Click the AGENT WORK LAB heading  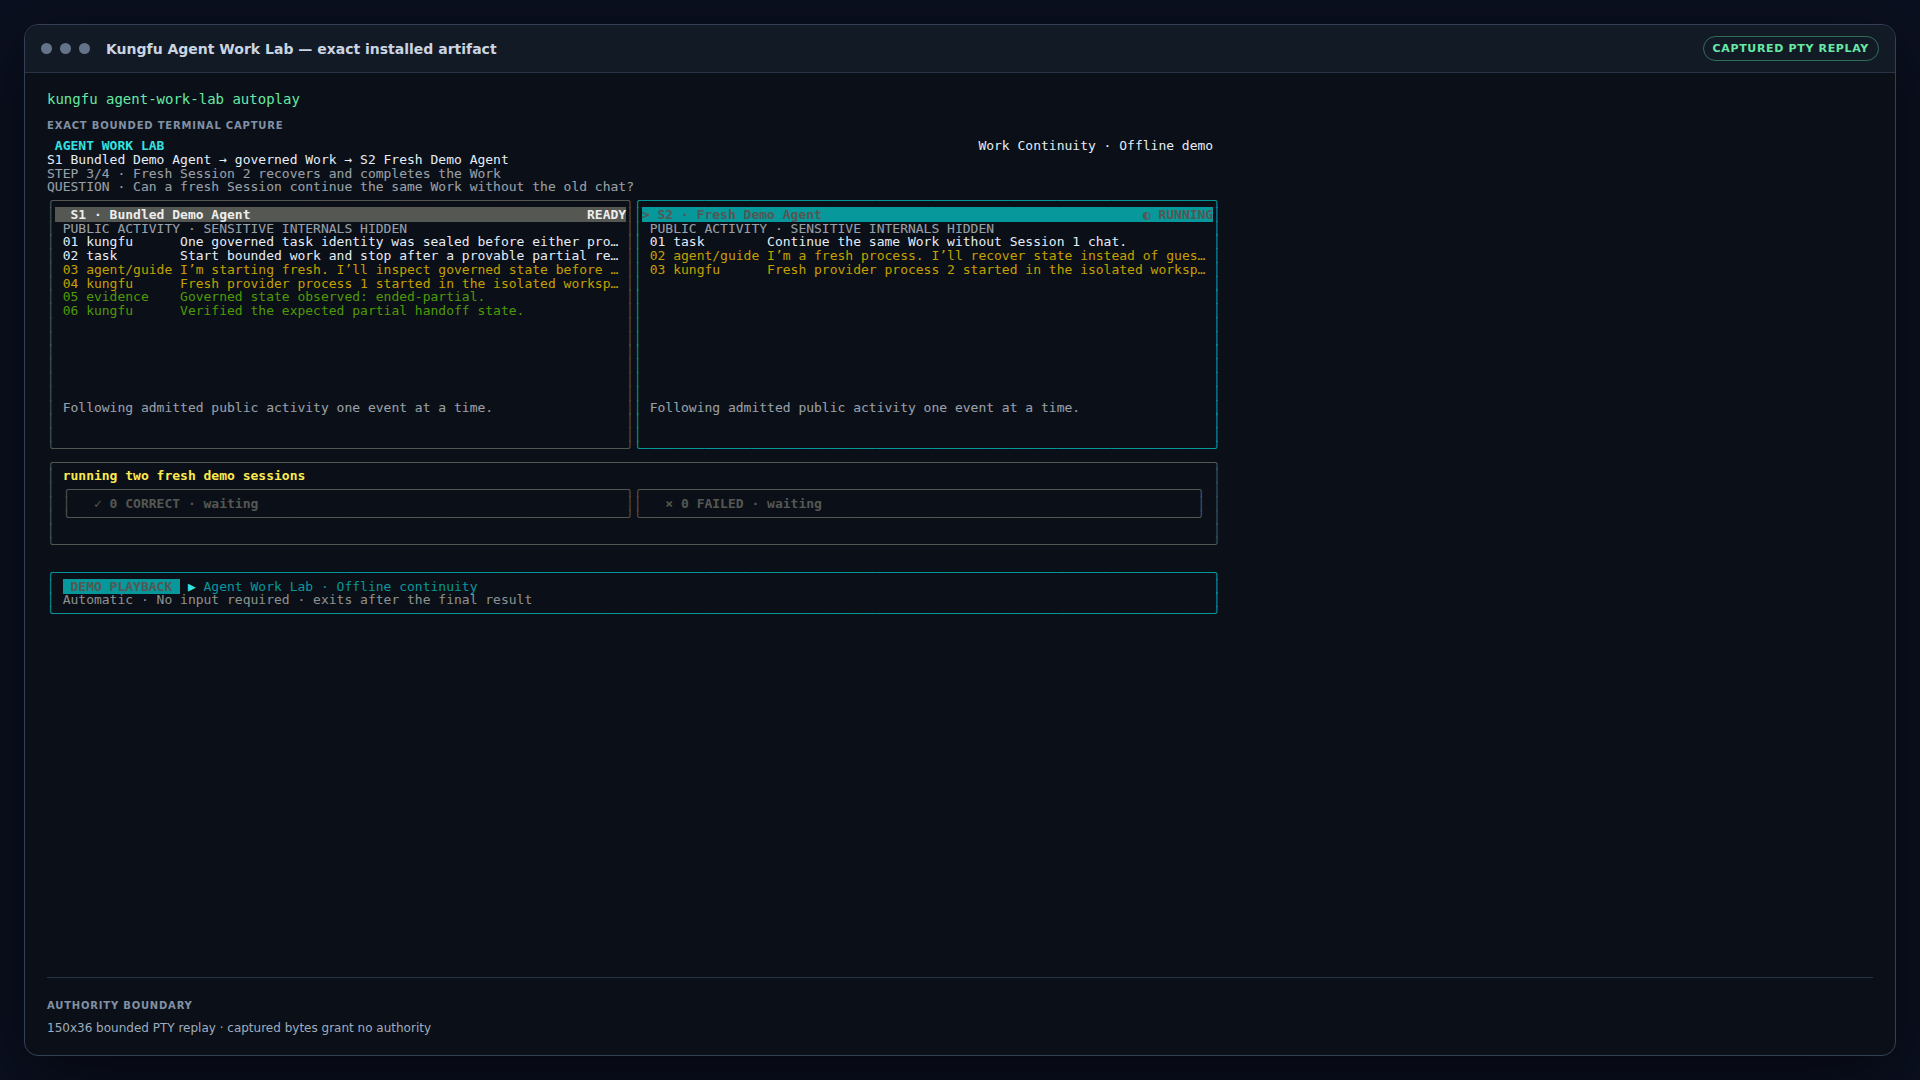tap(109, 146)
